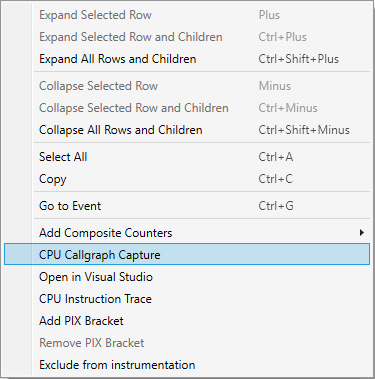375x379 pixels.
Task: Click Expand All Rows and Children
Action: (187, 59)
